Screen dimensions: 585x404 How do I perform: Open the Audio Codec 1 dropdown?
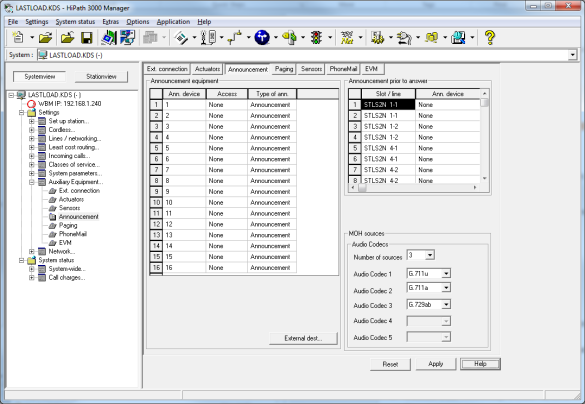point(446,274)
